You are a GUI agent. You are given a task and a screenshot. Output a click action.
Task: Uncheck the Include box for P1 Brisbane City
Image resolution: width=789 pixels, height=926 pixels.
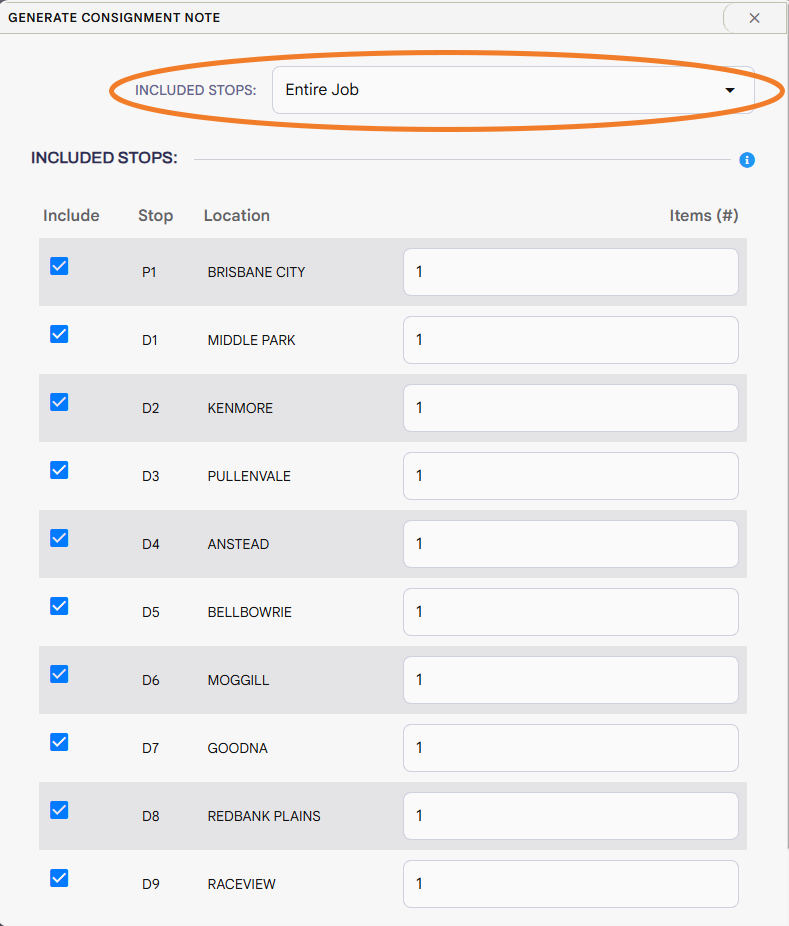59,266
